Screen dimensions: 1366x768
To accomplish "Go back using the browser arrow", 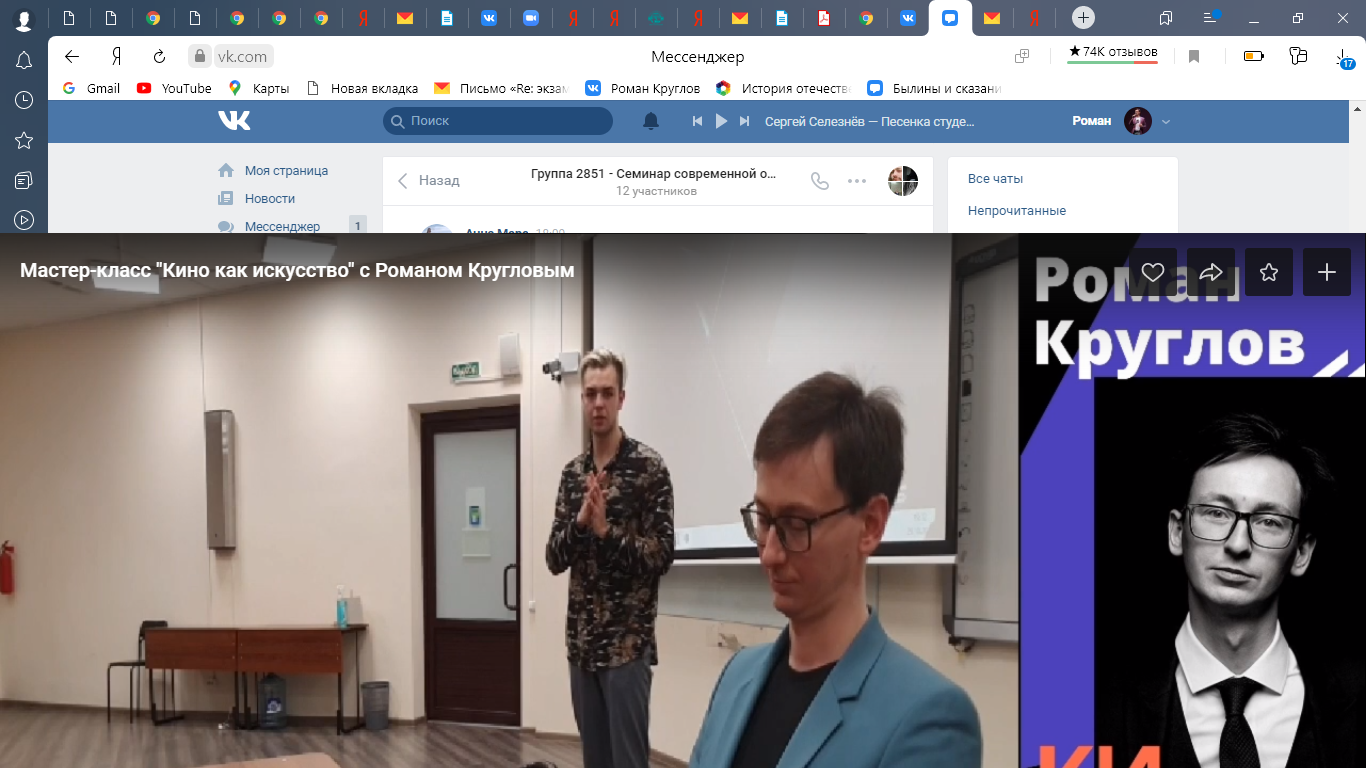I will (x=72, y=57).
